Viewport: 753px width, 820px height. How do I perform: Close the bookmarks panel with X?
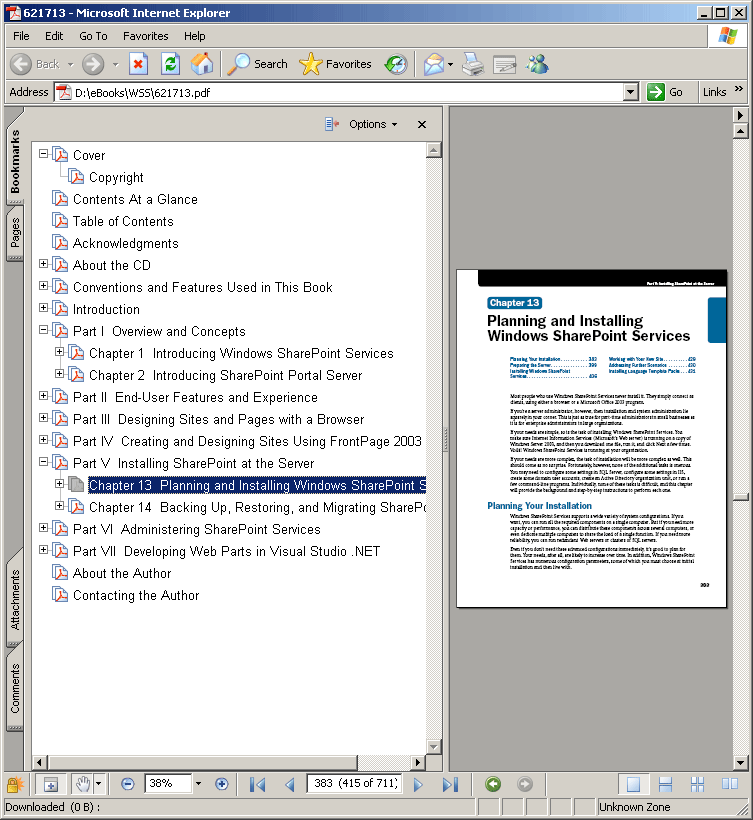tap(422, 124)
